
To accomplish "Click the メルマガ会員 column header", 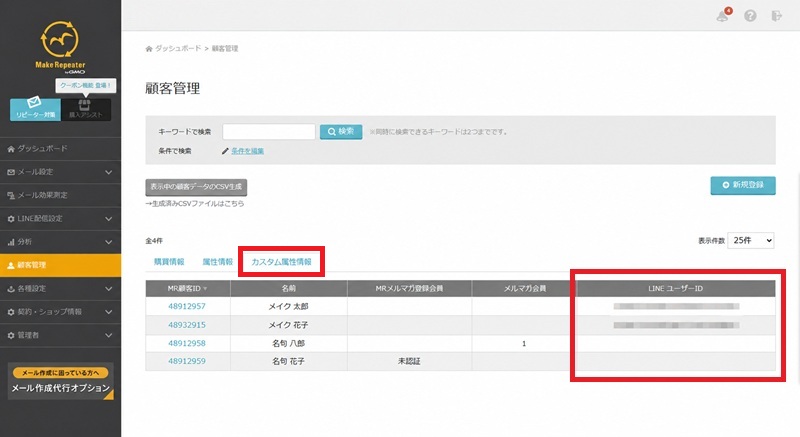I will coord(524,289).
